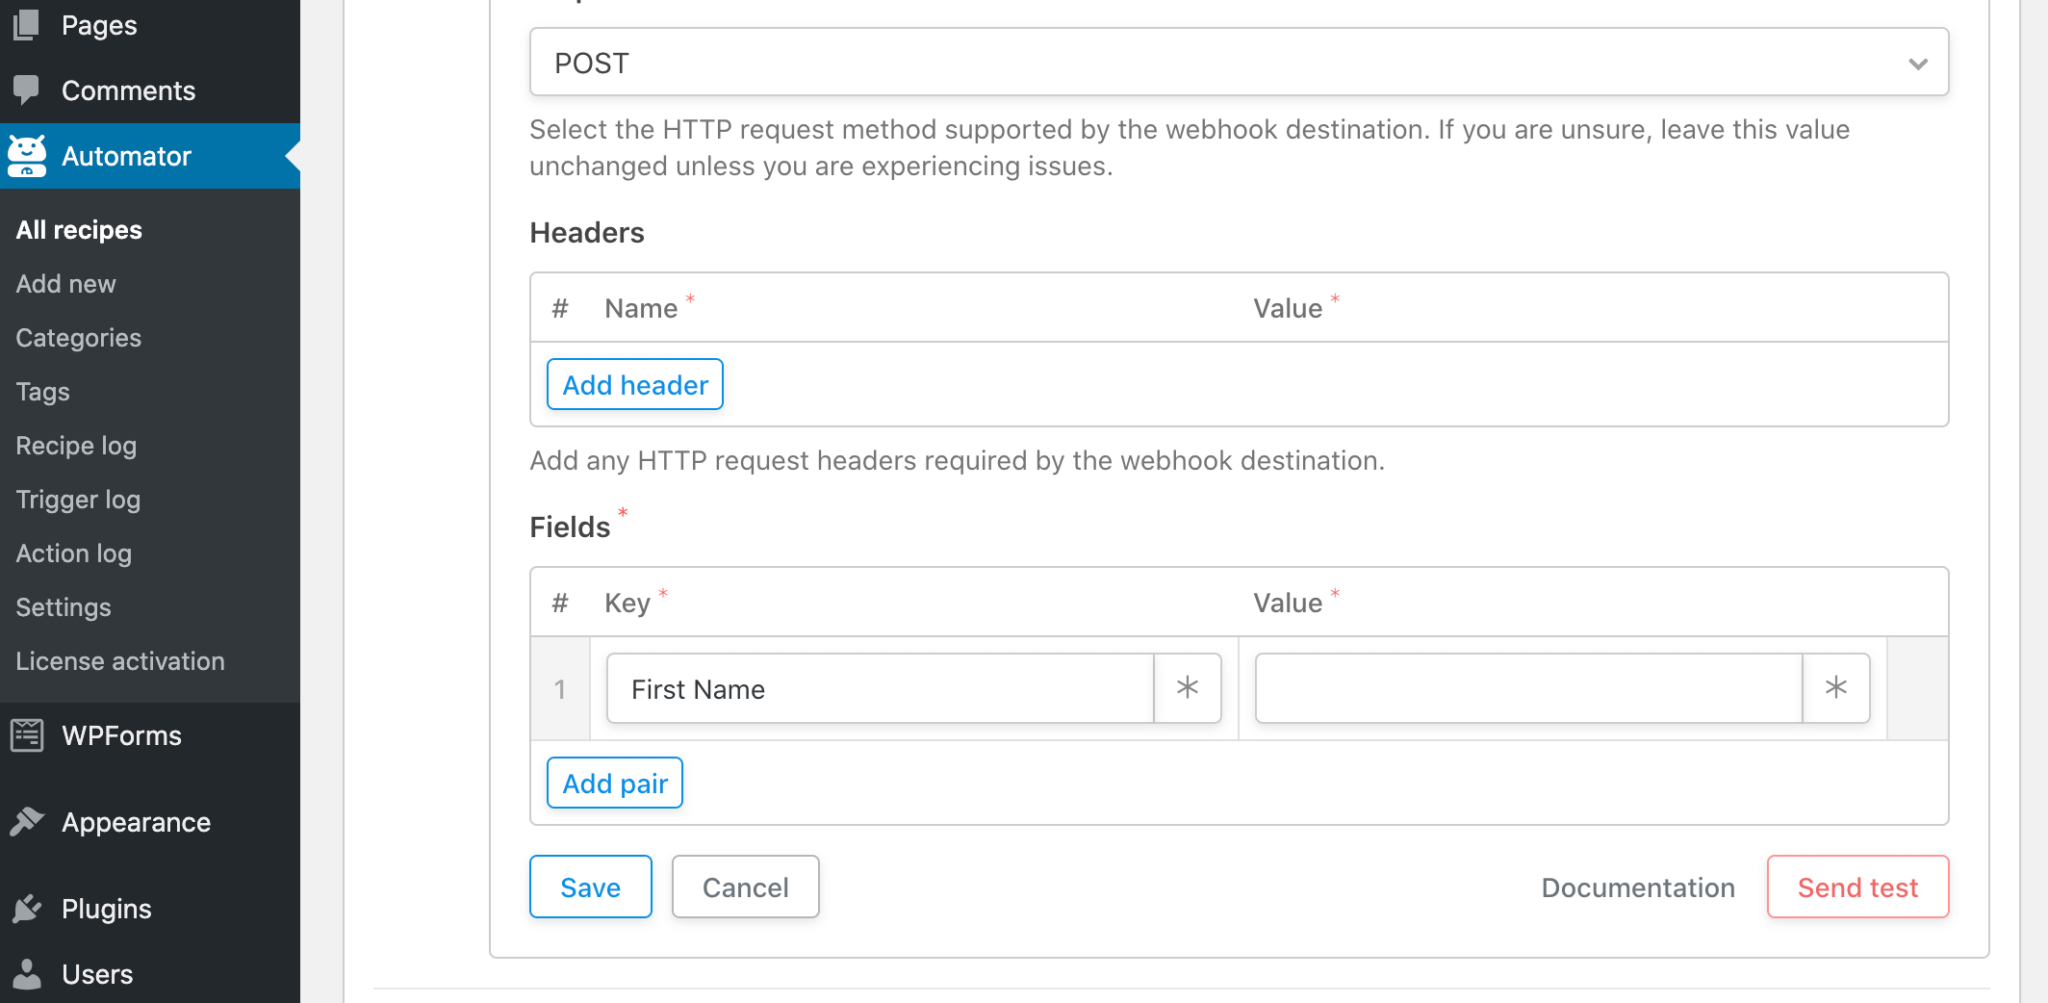Click the asterisk token icon beside Value field
Viewport: 2048px width, 1003px height.
point(1835,688)
